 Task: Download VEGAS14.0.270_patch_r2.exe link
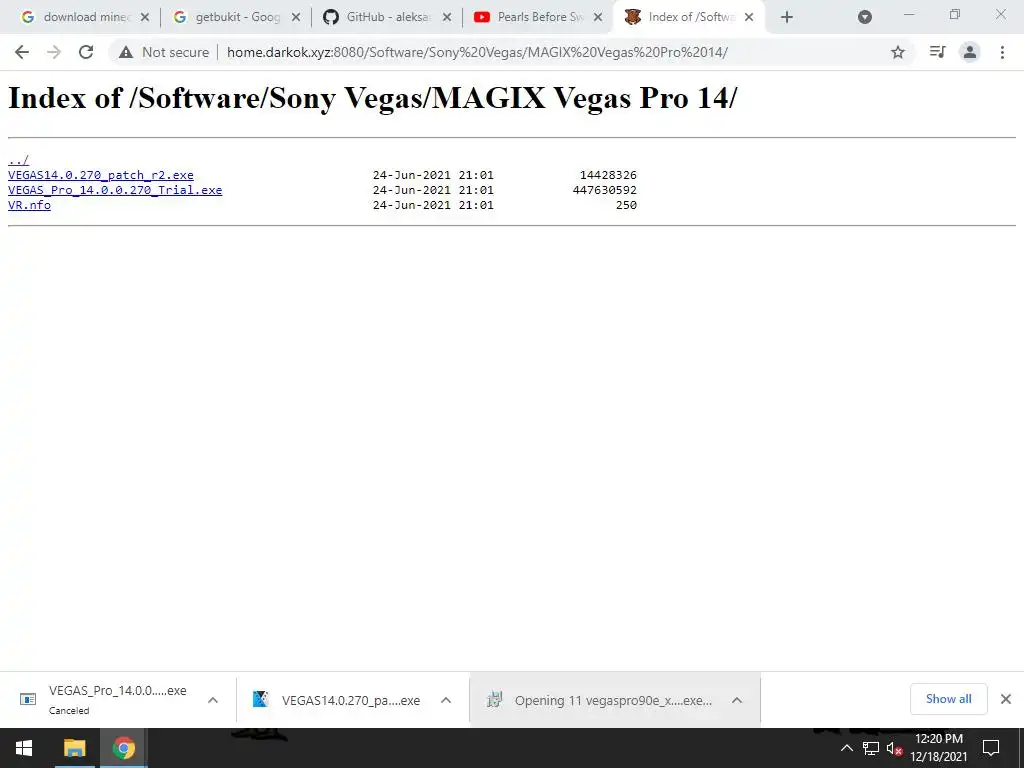coord(101,175)
